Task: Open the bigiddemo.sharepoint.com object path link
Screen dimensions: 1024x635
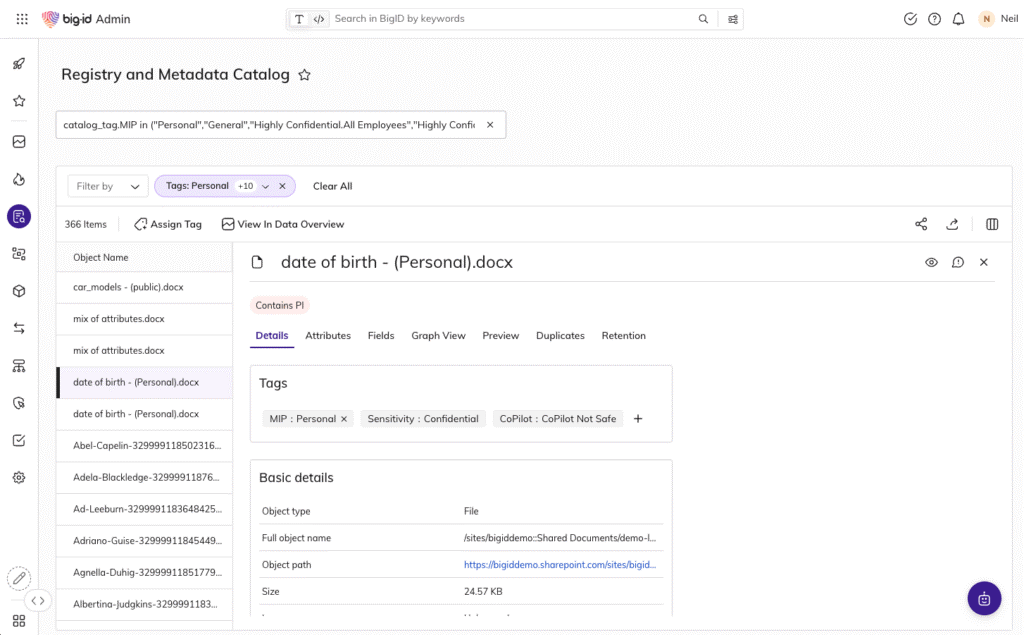Action: (560, 564)
